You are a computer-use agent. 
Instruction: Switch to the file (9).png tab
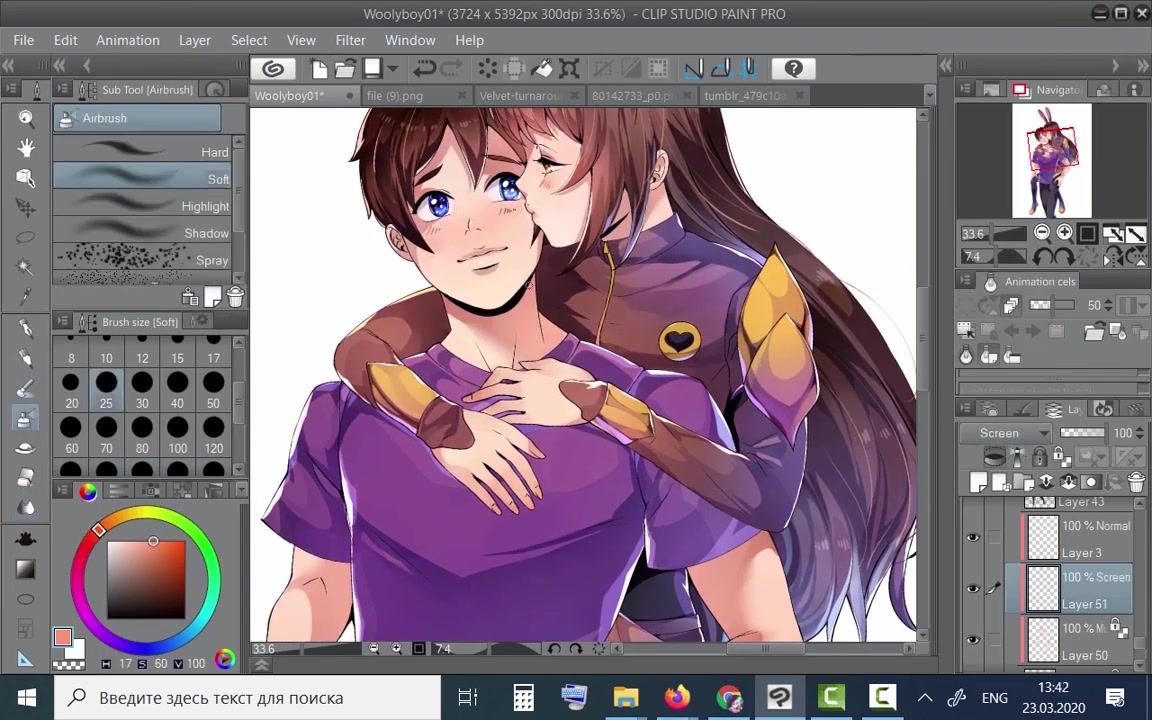(x=394, y=95)
